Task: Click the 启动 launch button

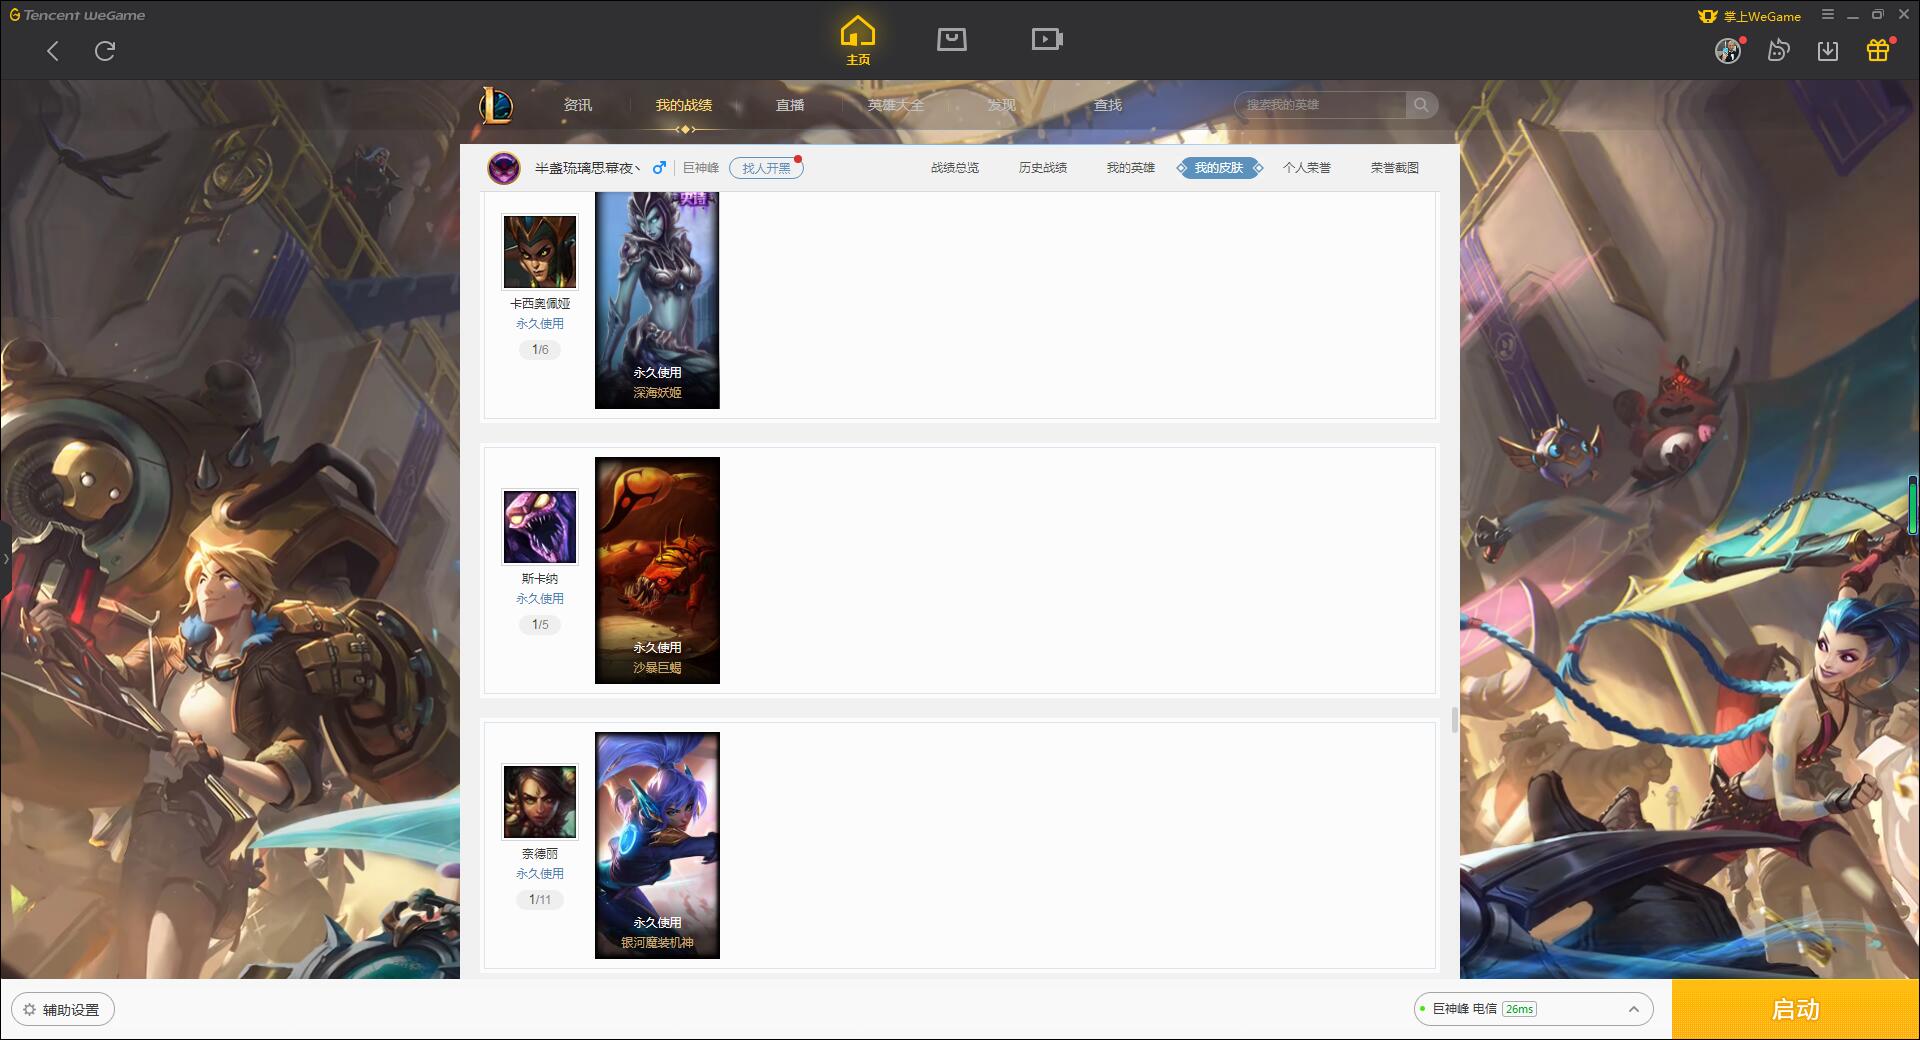Action: [x=1795, y=1009]
